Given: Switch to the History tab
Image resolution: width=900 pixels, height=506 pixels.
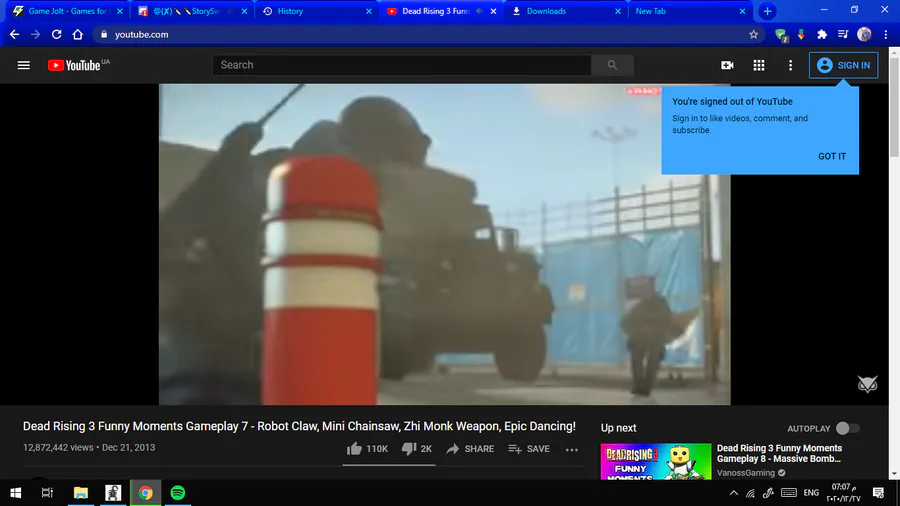Looking at the screenshot, I should tap(316, 11).
